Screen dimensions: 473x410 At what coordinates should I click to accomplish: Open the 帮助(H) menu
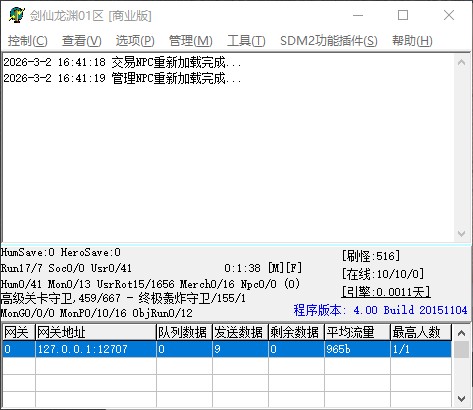click(412, 41)
